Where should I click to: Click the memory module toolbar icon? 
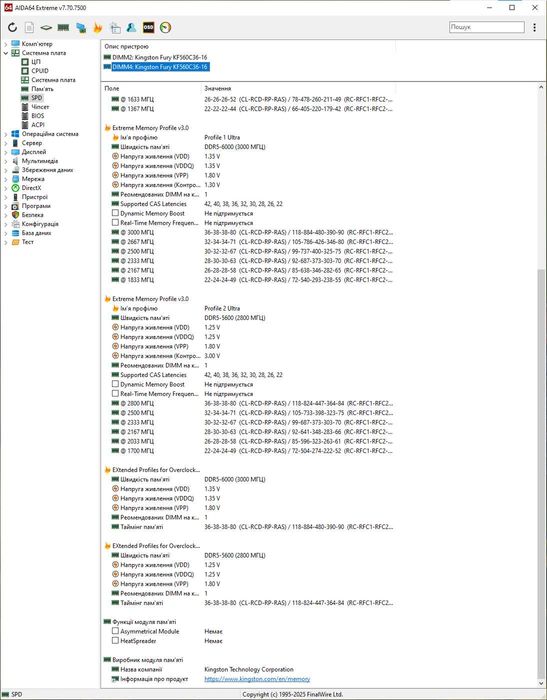[63, 27]
